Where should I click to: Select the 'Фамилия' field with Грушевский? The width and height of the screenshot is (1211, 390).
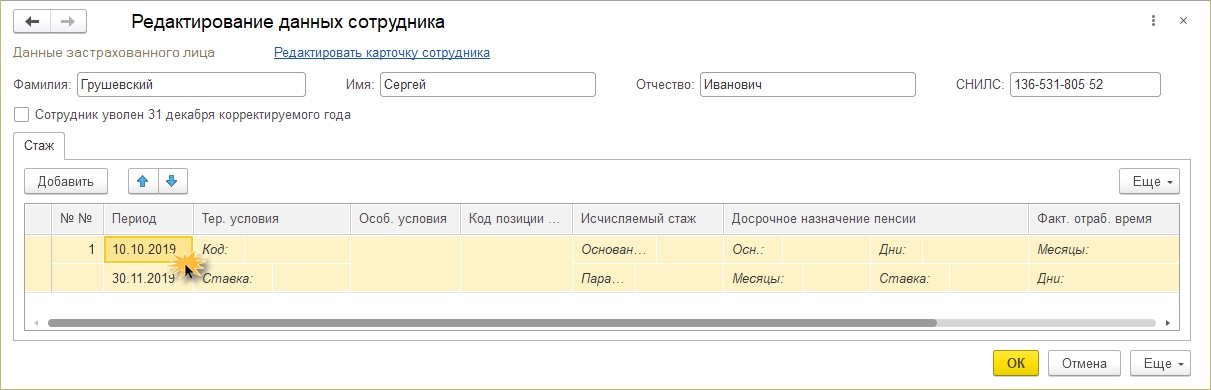click(191, 85)
